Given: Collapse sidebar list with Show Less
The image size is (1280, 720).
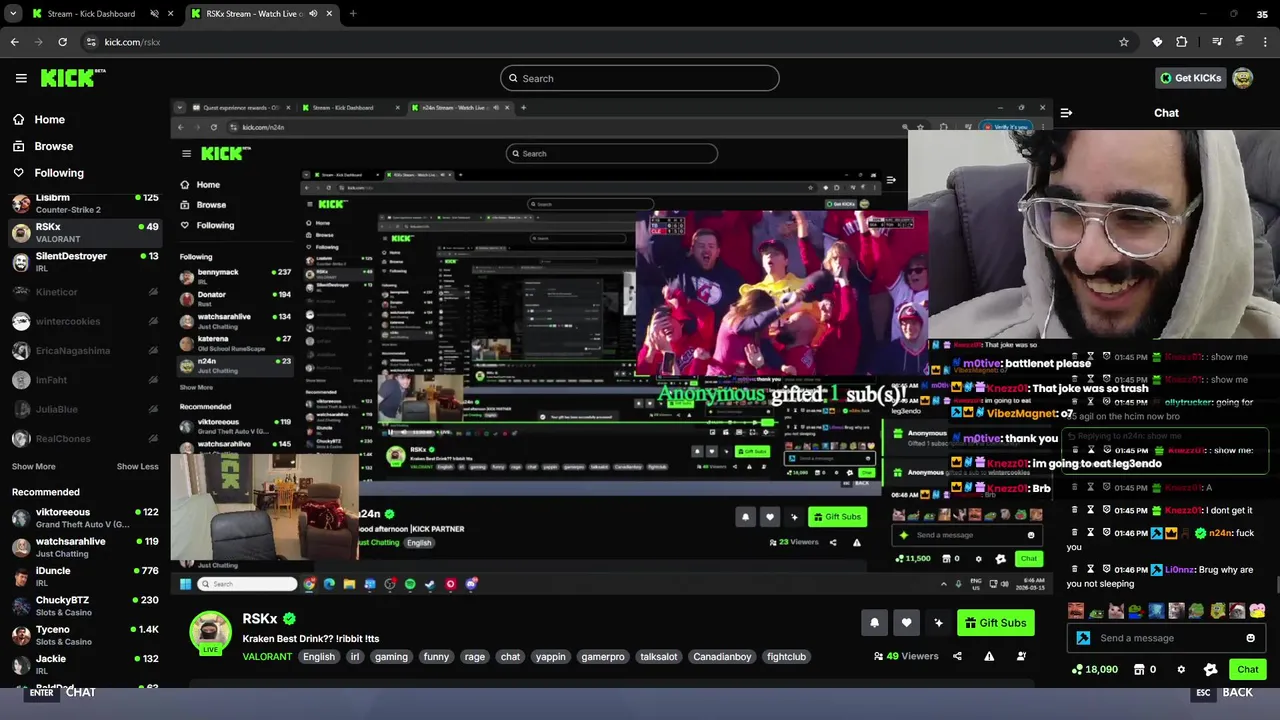Looking at the screenshot, I should pos(137,466).
